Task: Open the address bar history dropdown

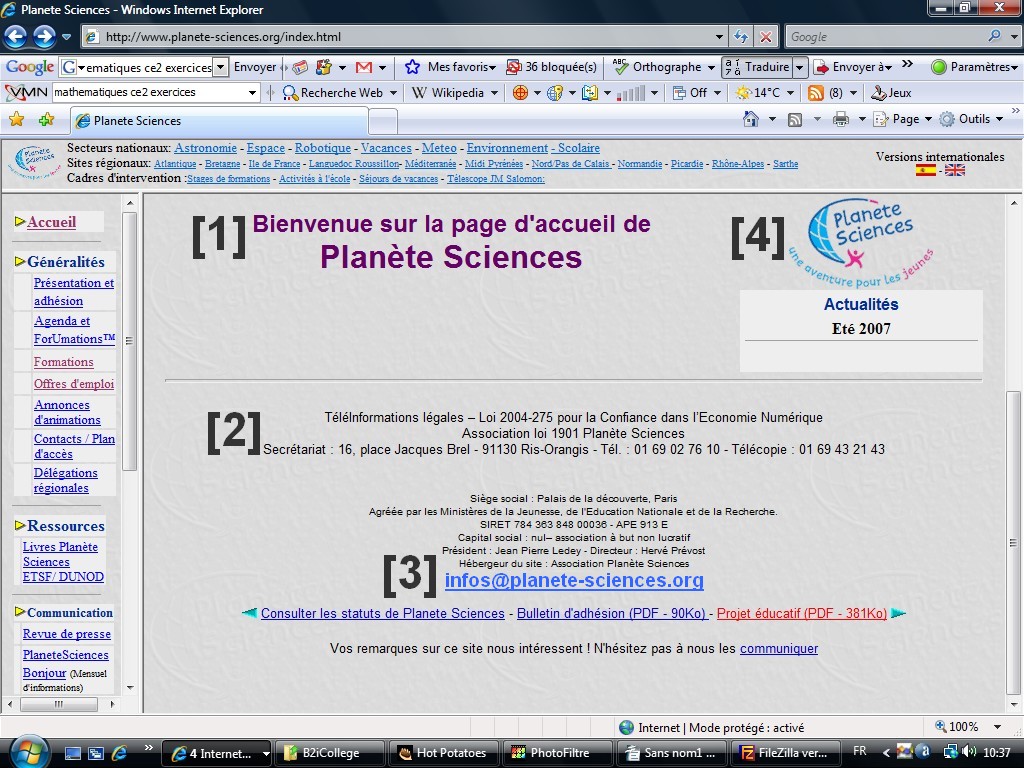Action: (x=719, y=37)
